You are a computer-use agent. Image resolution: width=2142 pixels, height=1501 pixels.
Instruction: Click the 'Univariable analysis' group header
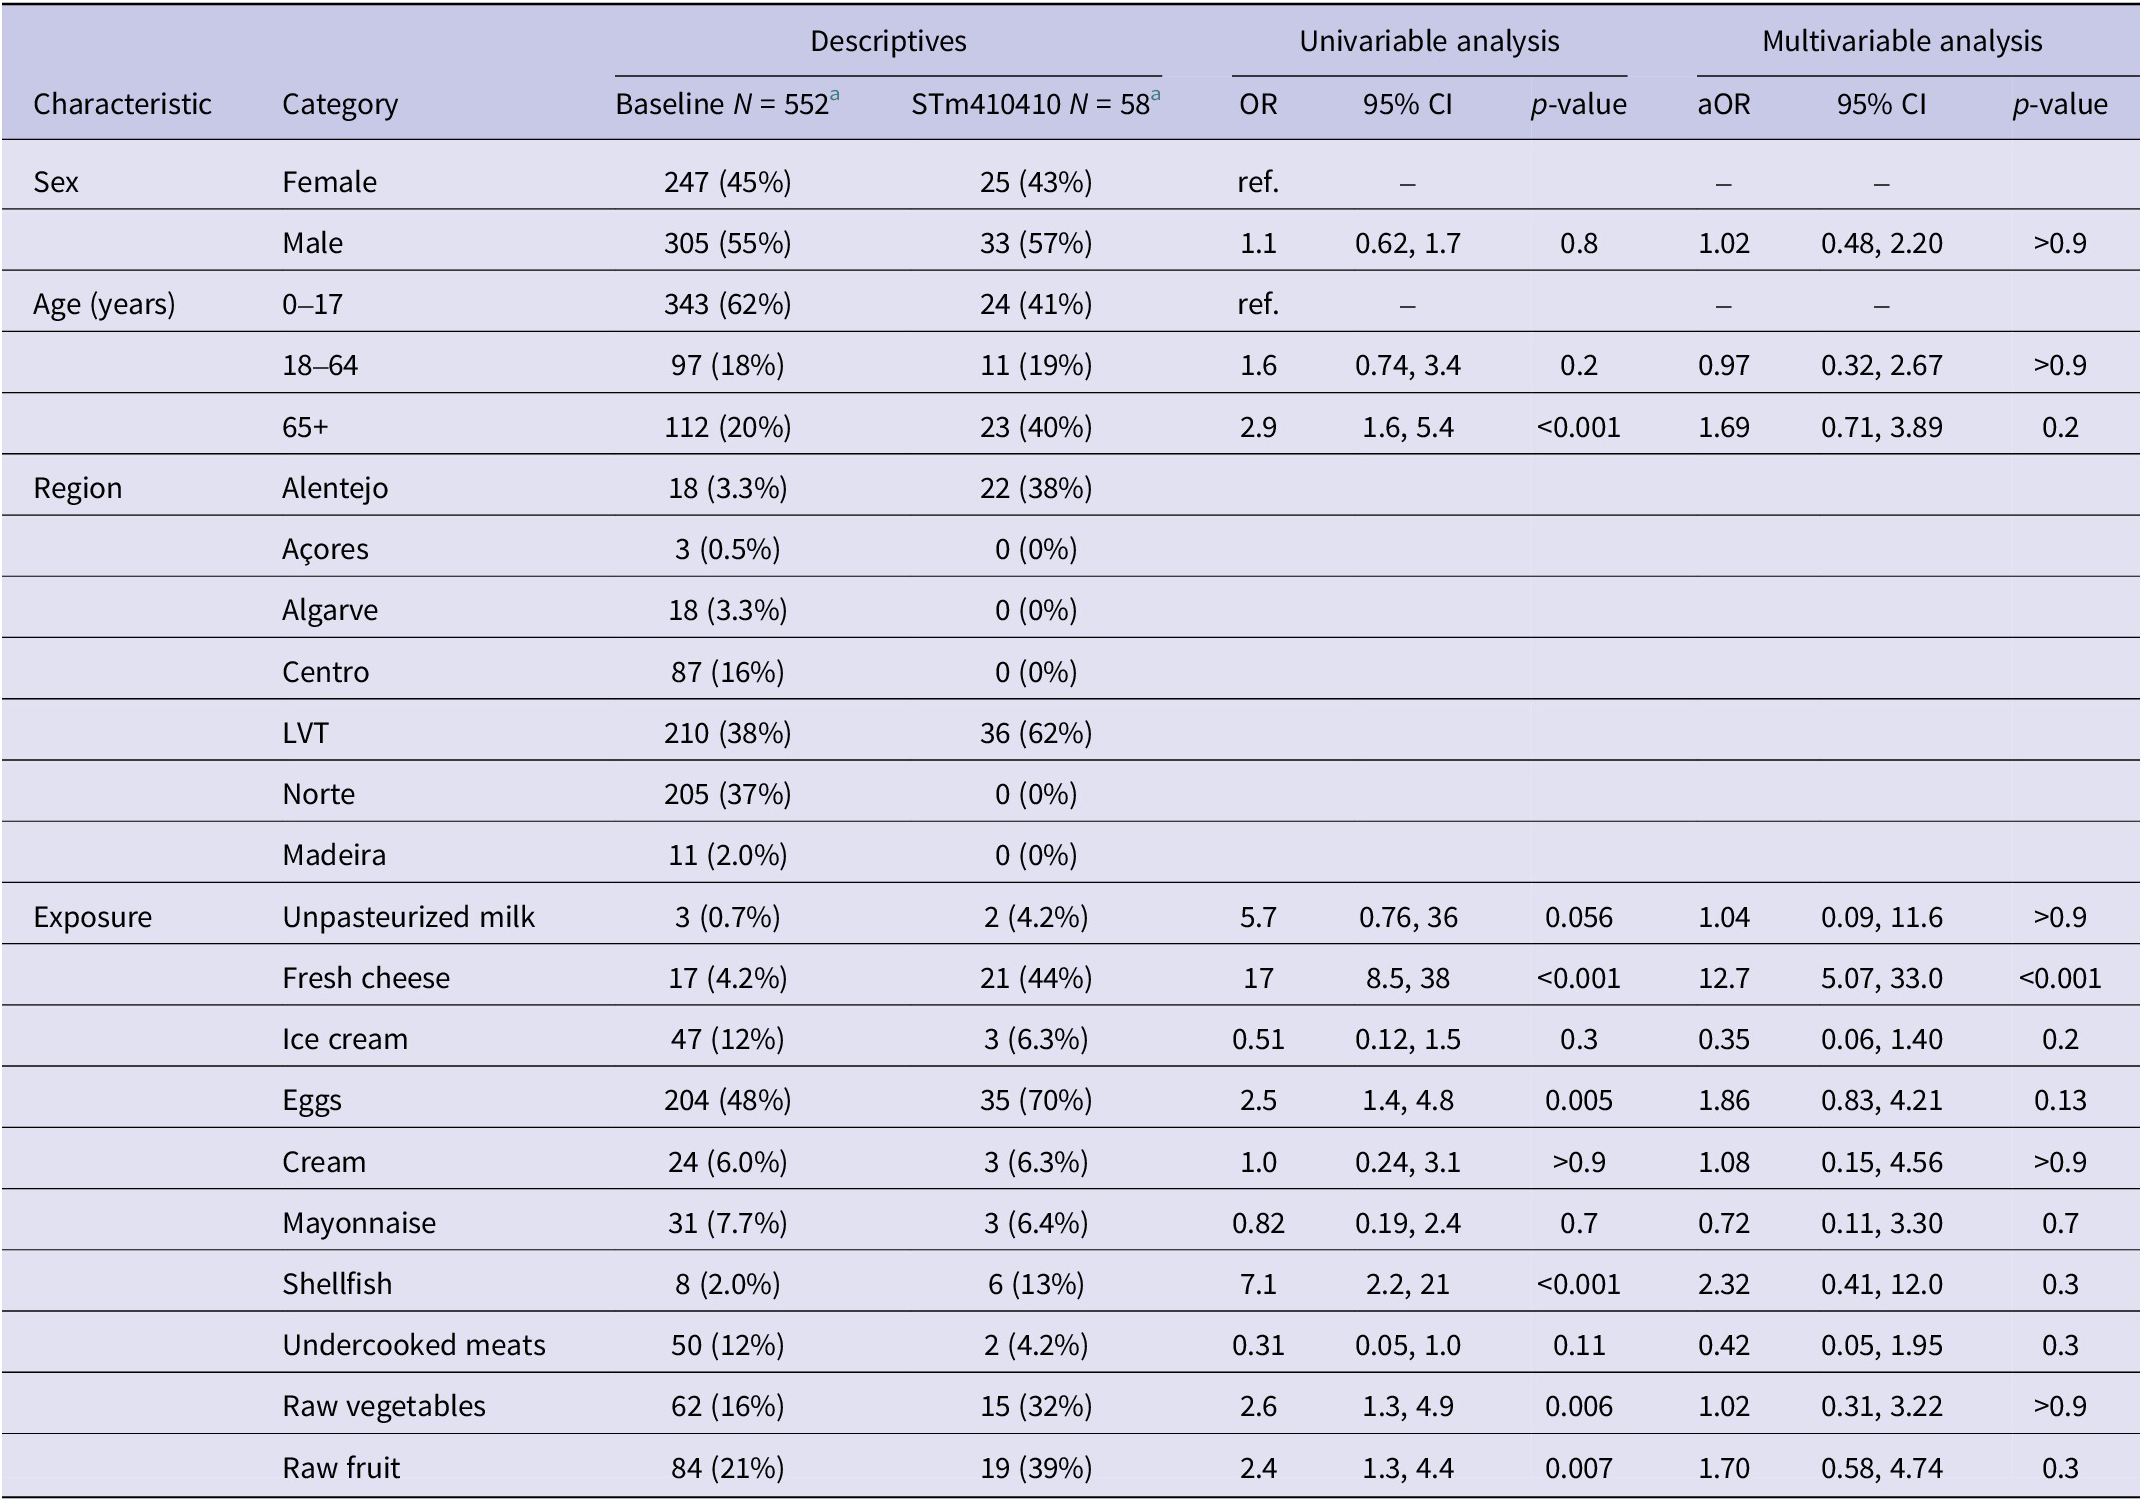(1429, 41)
